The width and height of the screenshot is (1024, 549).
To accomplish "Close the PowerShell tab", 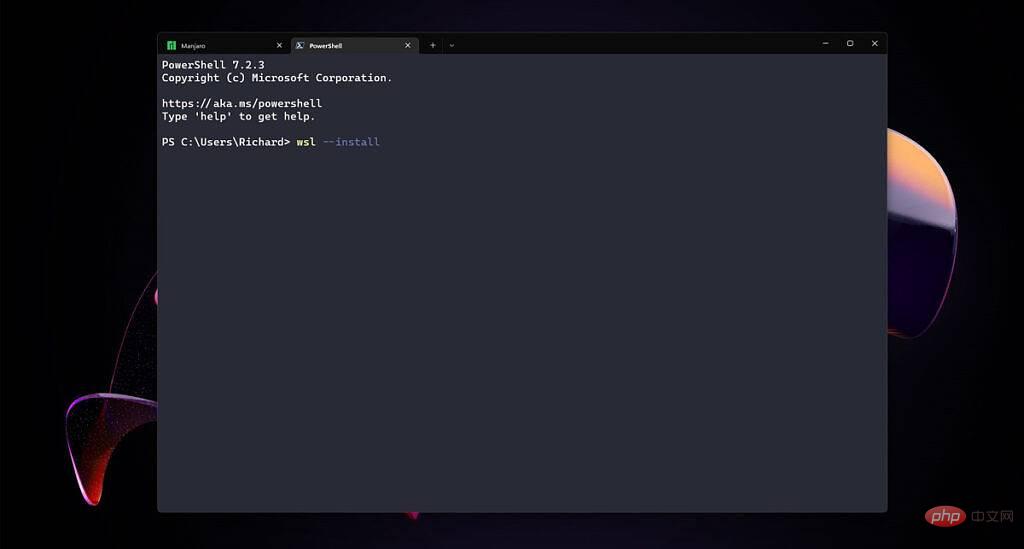I will tap(408, 46).
